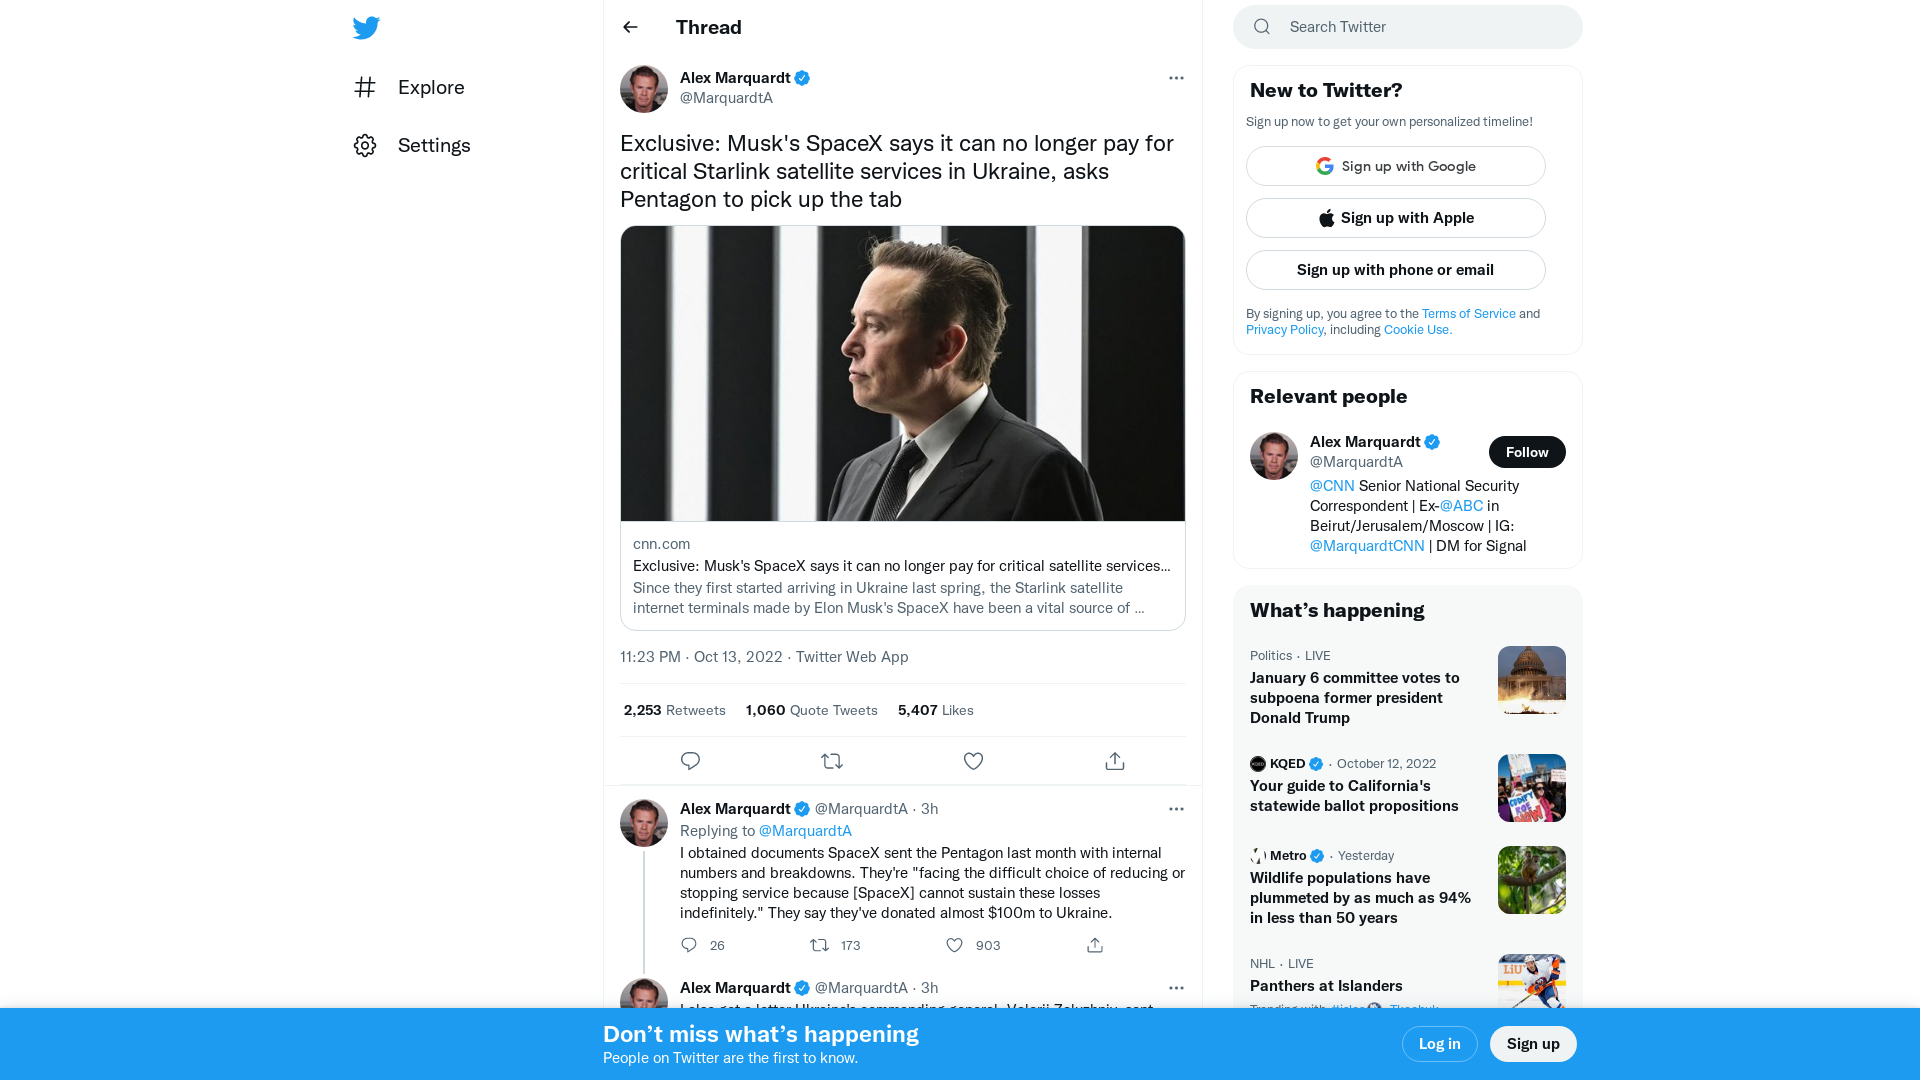Click the Log in button
Viewport: 1920px width, 1080px height.
(1439, 1043)
